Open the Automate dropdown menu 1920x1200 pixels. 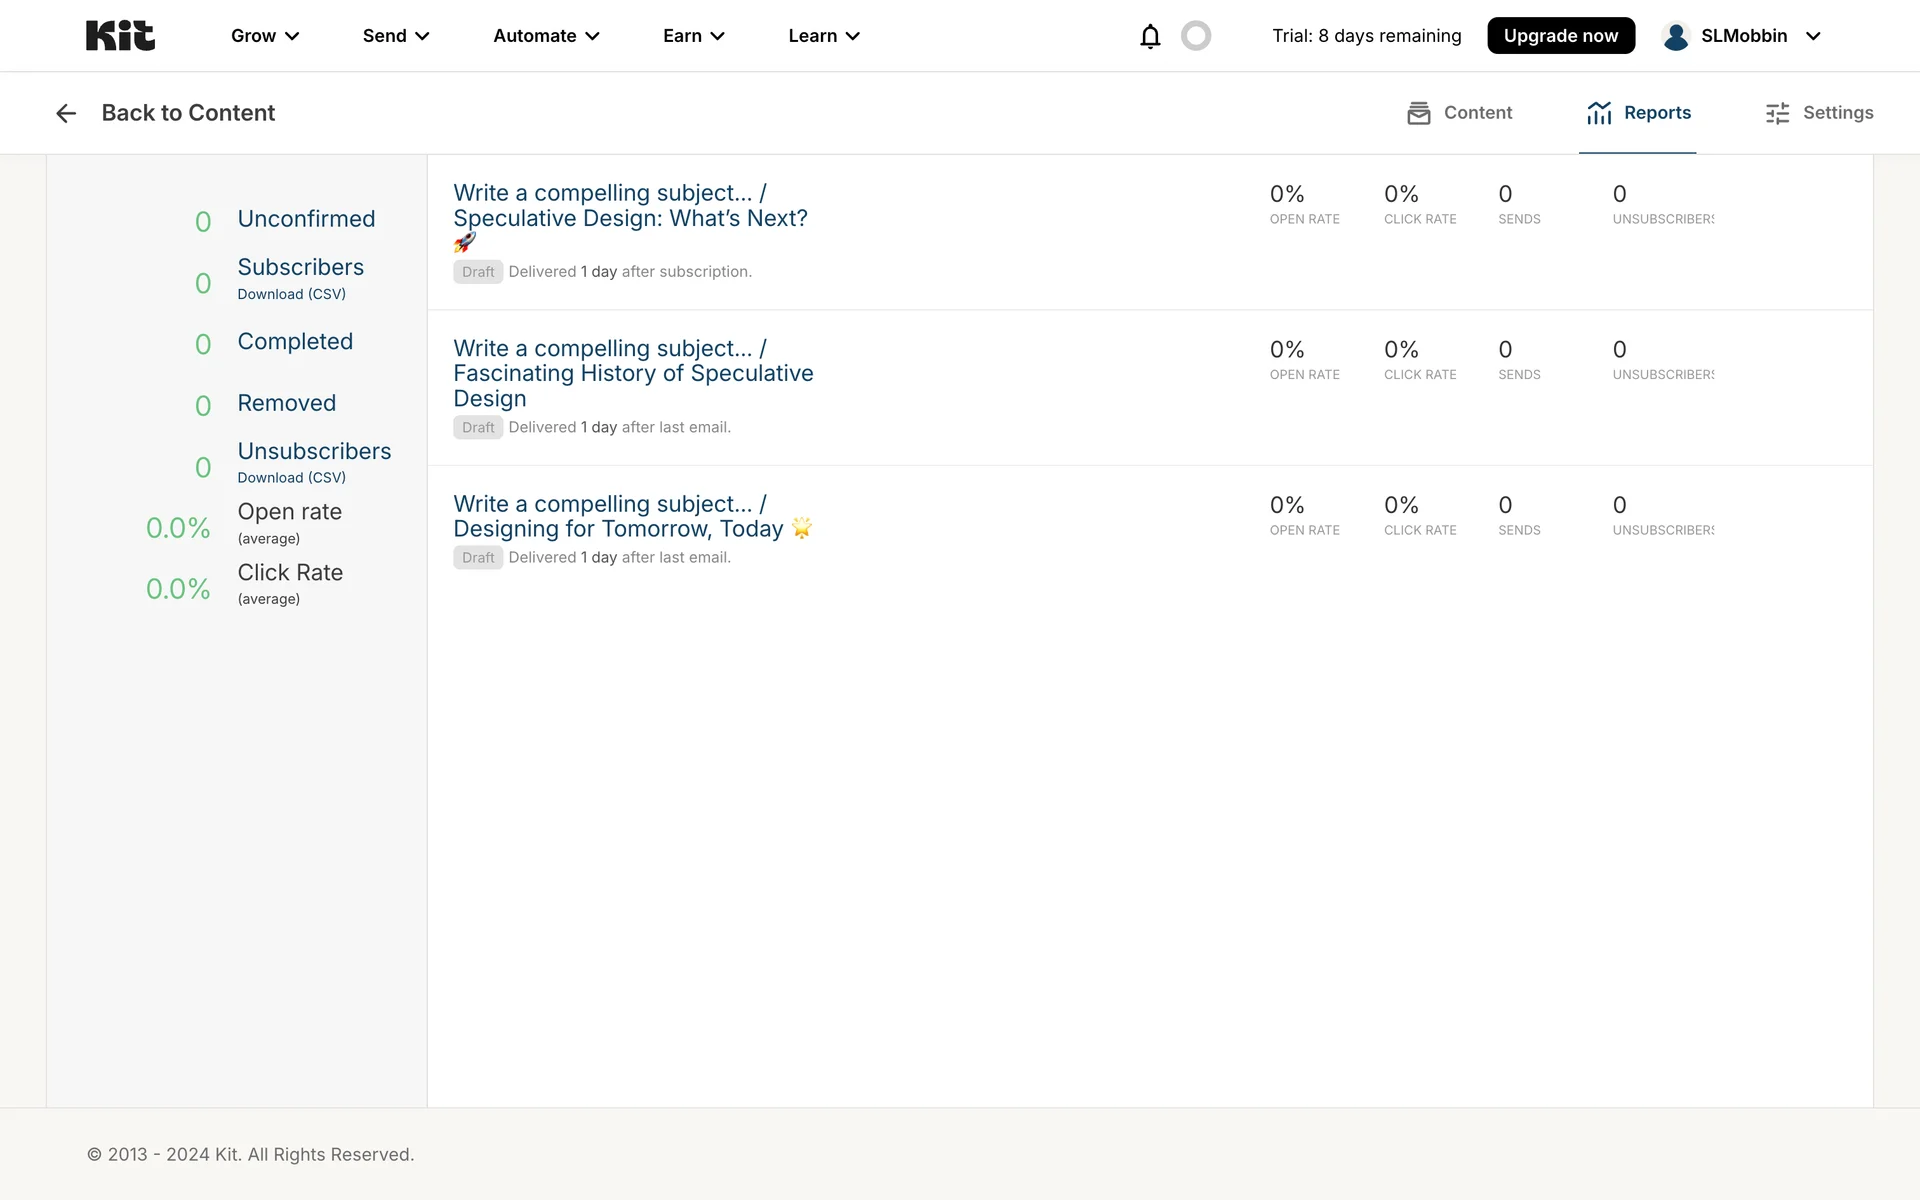coord(546,36)
